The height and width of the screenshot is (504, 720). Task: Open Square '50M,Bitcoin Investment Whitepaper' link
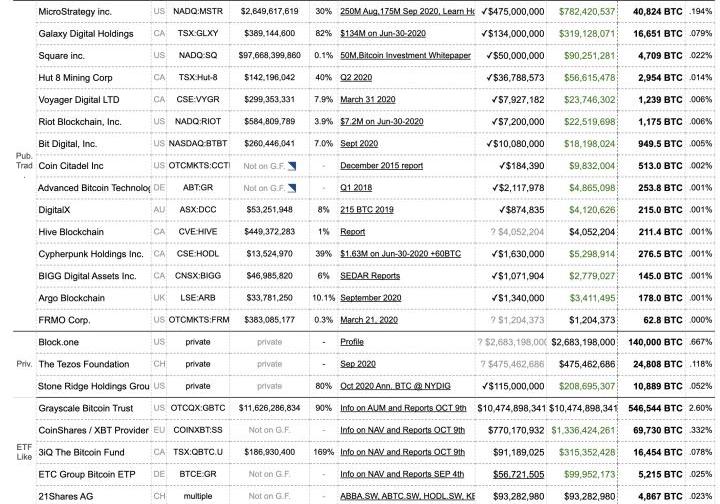pyautogui.click(x=405, y=55)
